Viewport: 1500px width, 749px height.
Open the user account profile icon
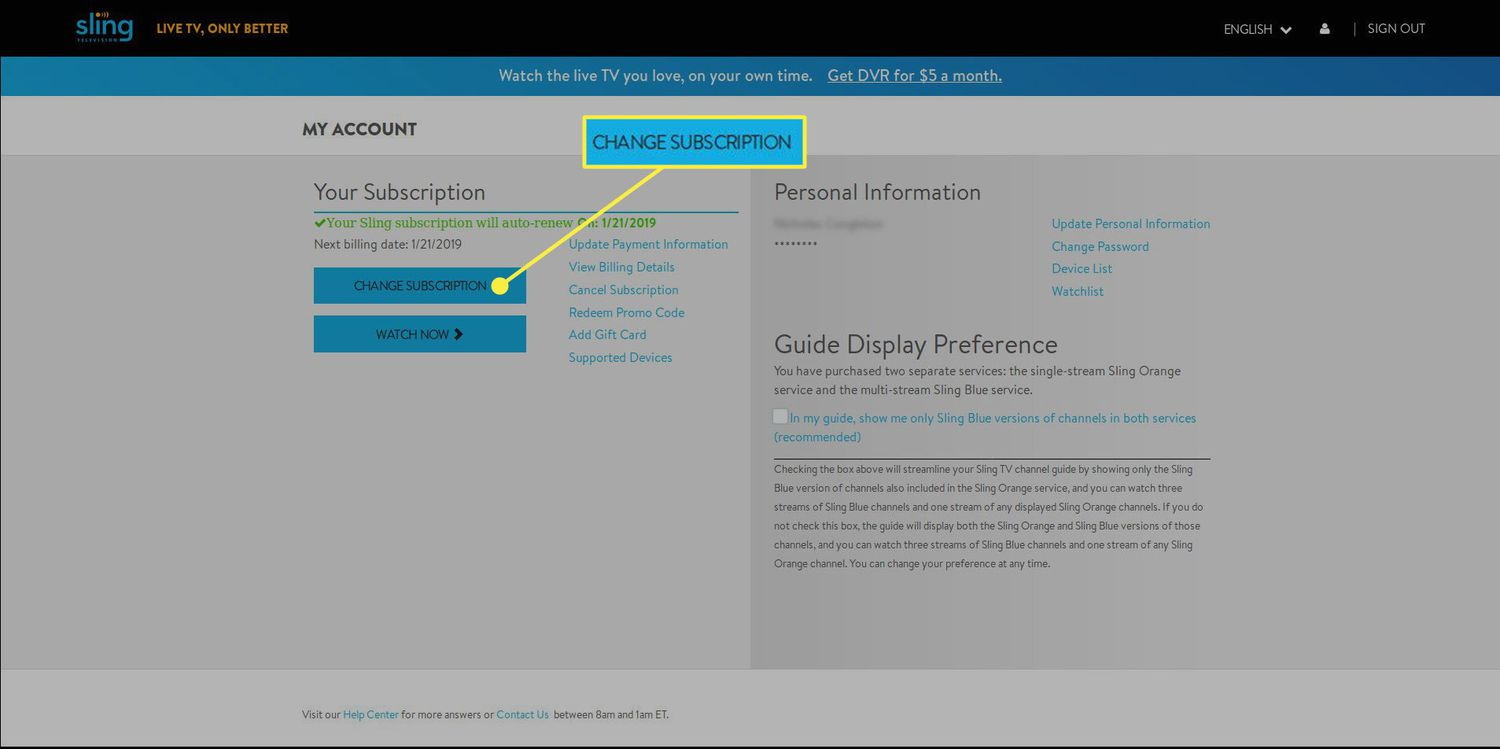click(1324, 29)
